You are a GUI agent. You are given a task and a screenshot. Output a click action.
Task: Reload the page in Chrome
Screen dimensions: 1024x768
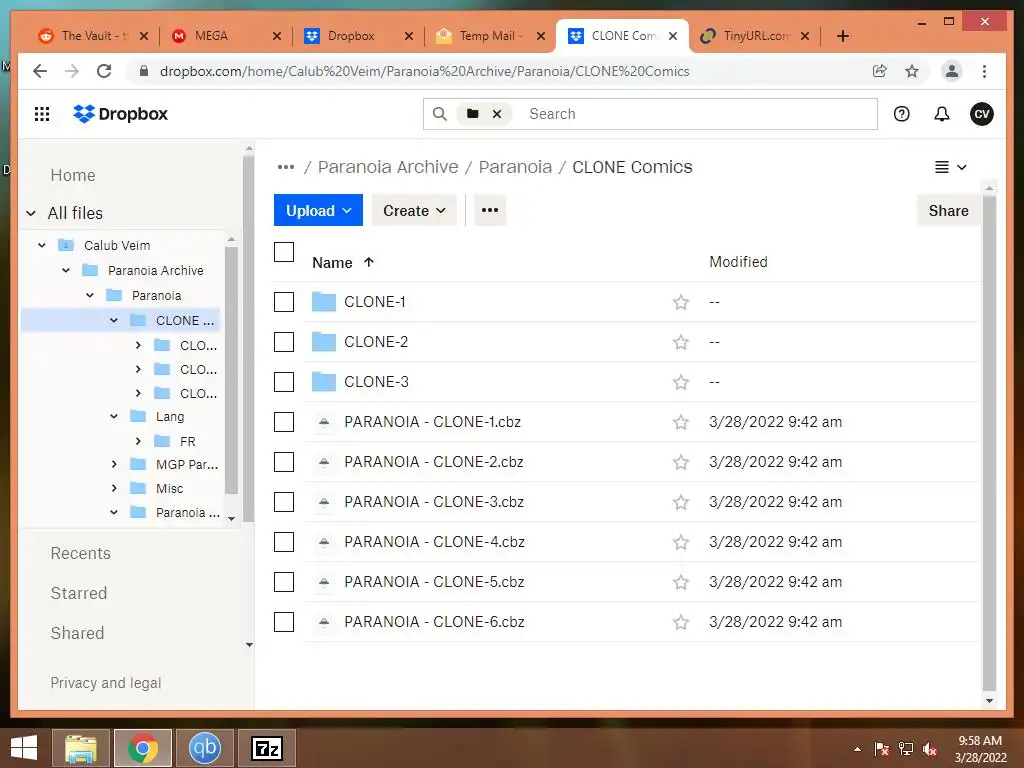tap(104, 71)
